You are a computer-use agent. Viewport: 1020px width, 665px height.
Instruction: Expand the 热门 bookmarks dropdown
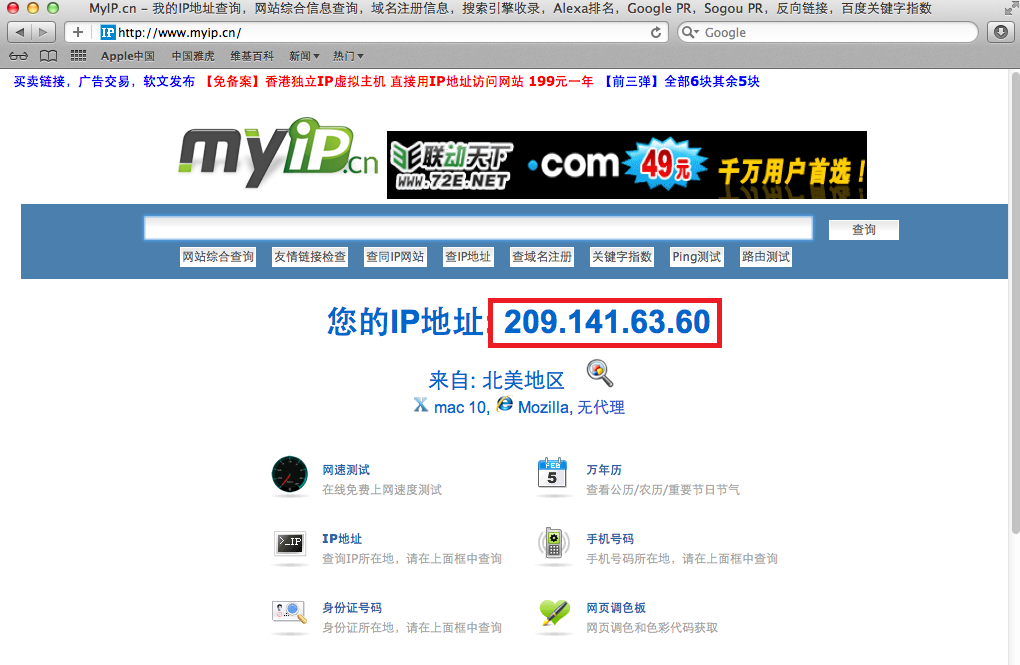tap(348, 56)
